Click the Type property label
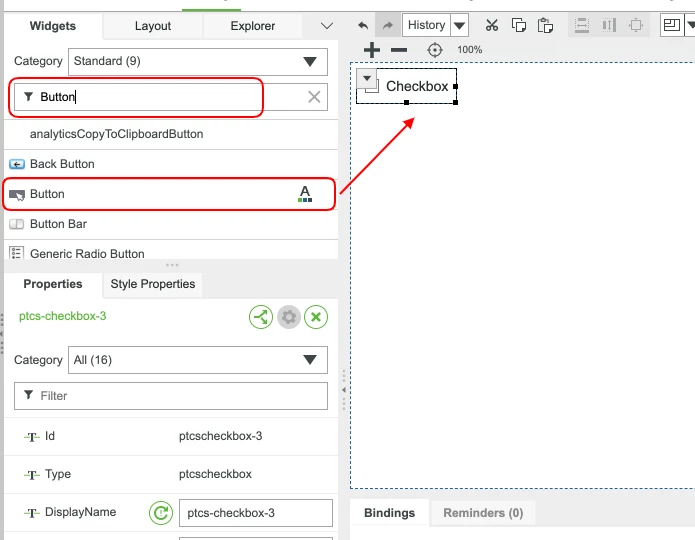695x540 pixels. click(58, 474)
